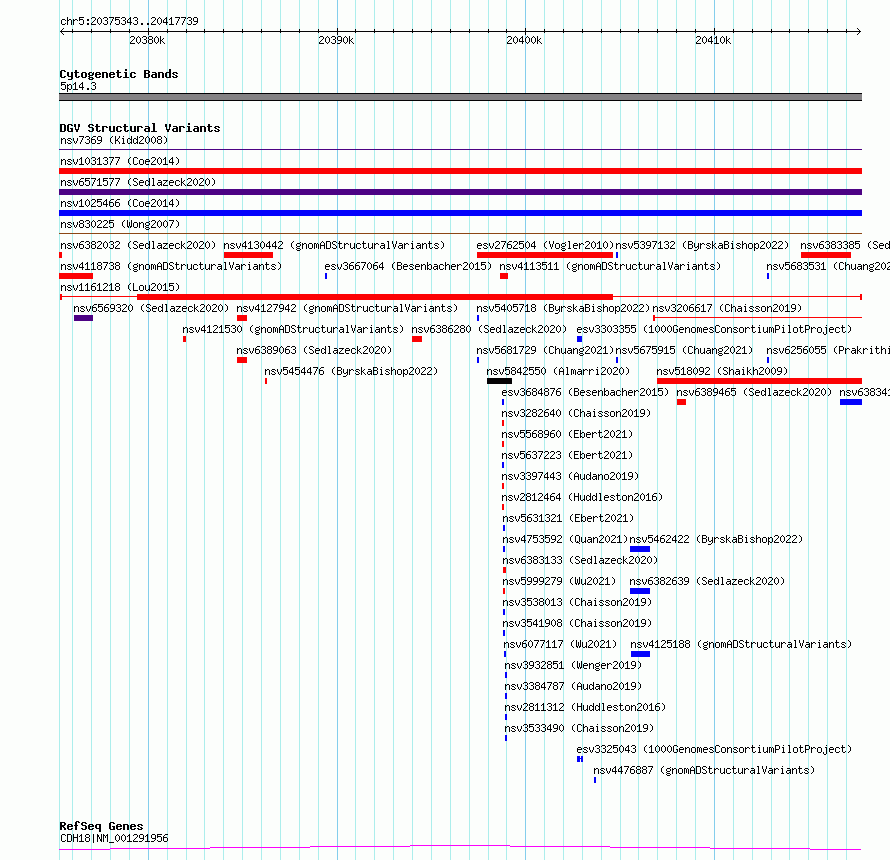890x860 pixels.
Task: Click nsv2812464 (Huddleston2016) label
Action: pos(582,497)
